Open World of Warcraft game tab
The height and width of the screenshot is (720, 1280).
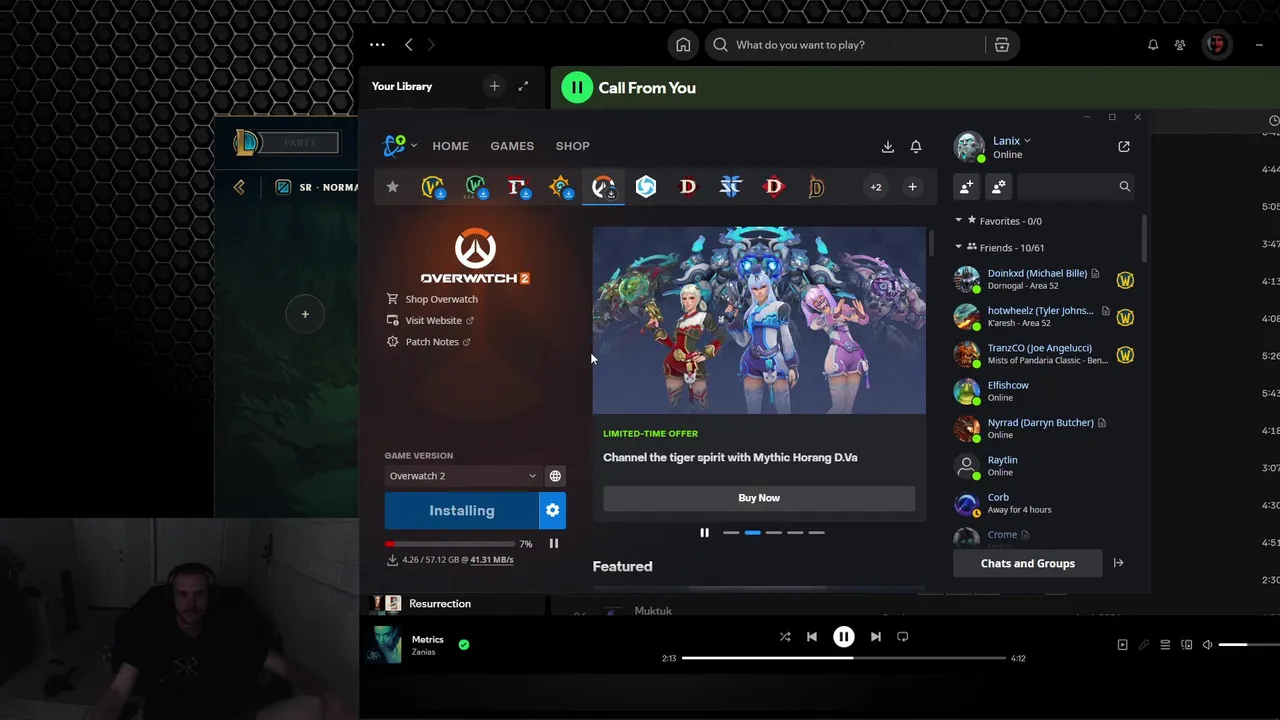[x=433, y=187]
